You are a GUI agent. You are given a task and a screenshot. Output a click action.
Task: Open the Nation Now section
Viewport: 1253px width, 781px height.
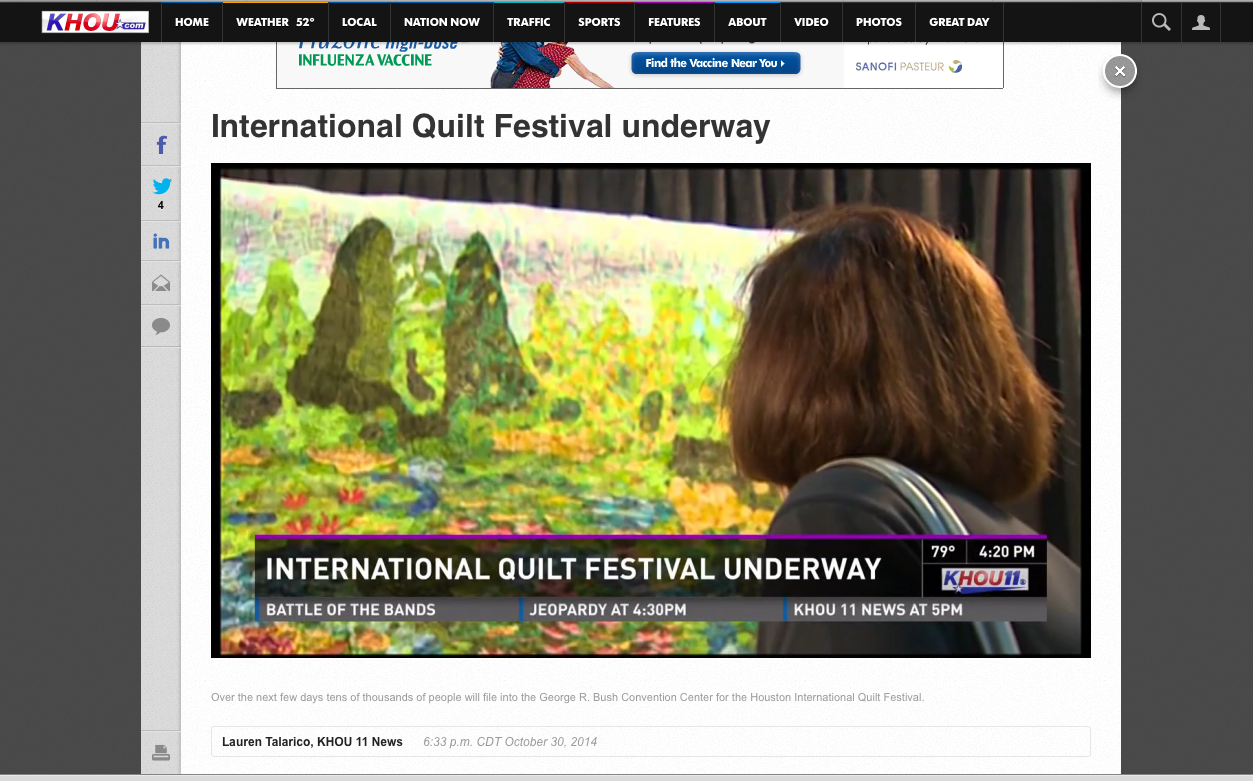(x=442, y=22)
